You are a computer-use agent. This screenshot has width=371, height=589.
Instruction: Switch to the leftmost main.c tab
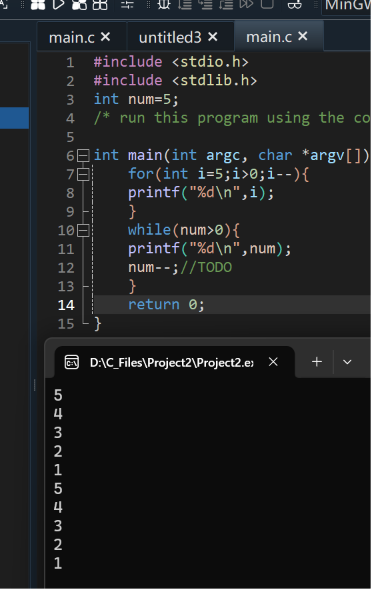click(72, 38)
